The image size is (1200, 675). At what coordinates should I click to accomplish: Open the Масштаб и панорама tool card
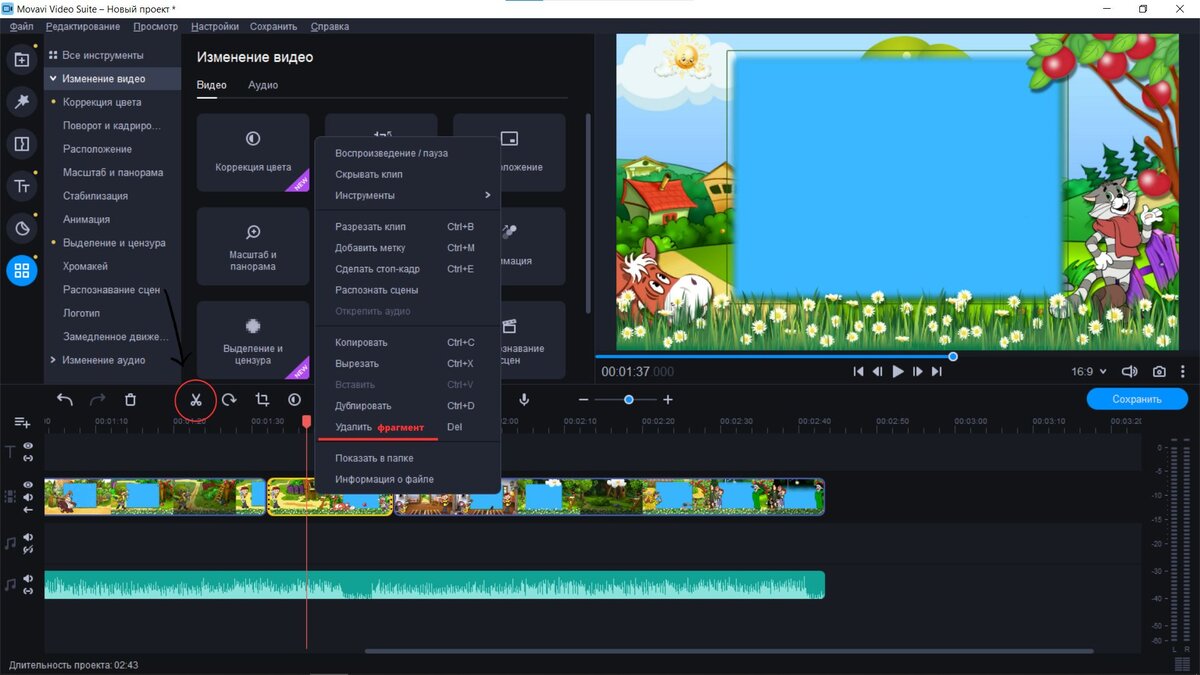(x=253, y=246)
